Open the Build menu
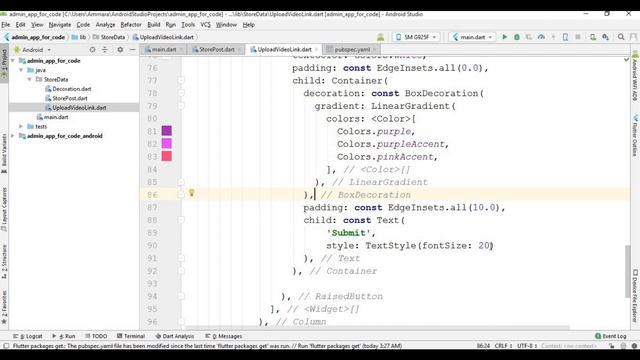Screen dimensions: 640x360 click(x=153, y=25)
